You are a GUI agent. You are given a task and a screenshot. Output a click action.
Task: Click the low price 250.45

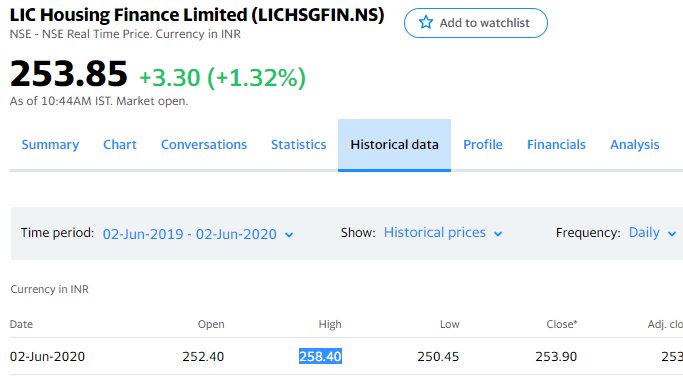point(438,357)
